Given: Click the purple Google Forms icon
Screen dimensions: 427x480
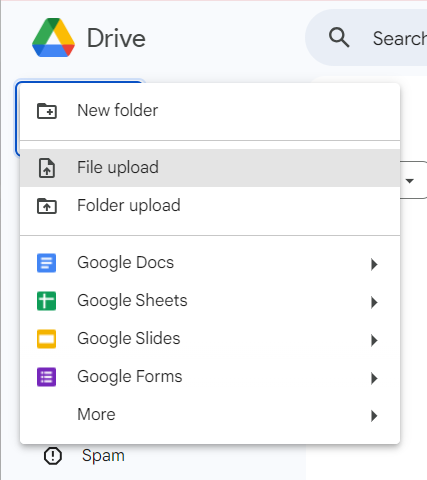Looking at the screenshot, I should (46, 377).
